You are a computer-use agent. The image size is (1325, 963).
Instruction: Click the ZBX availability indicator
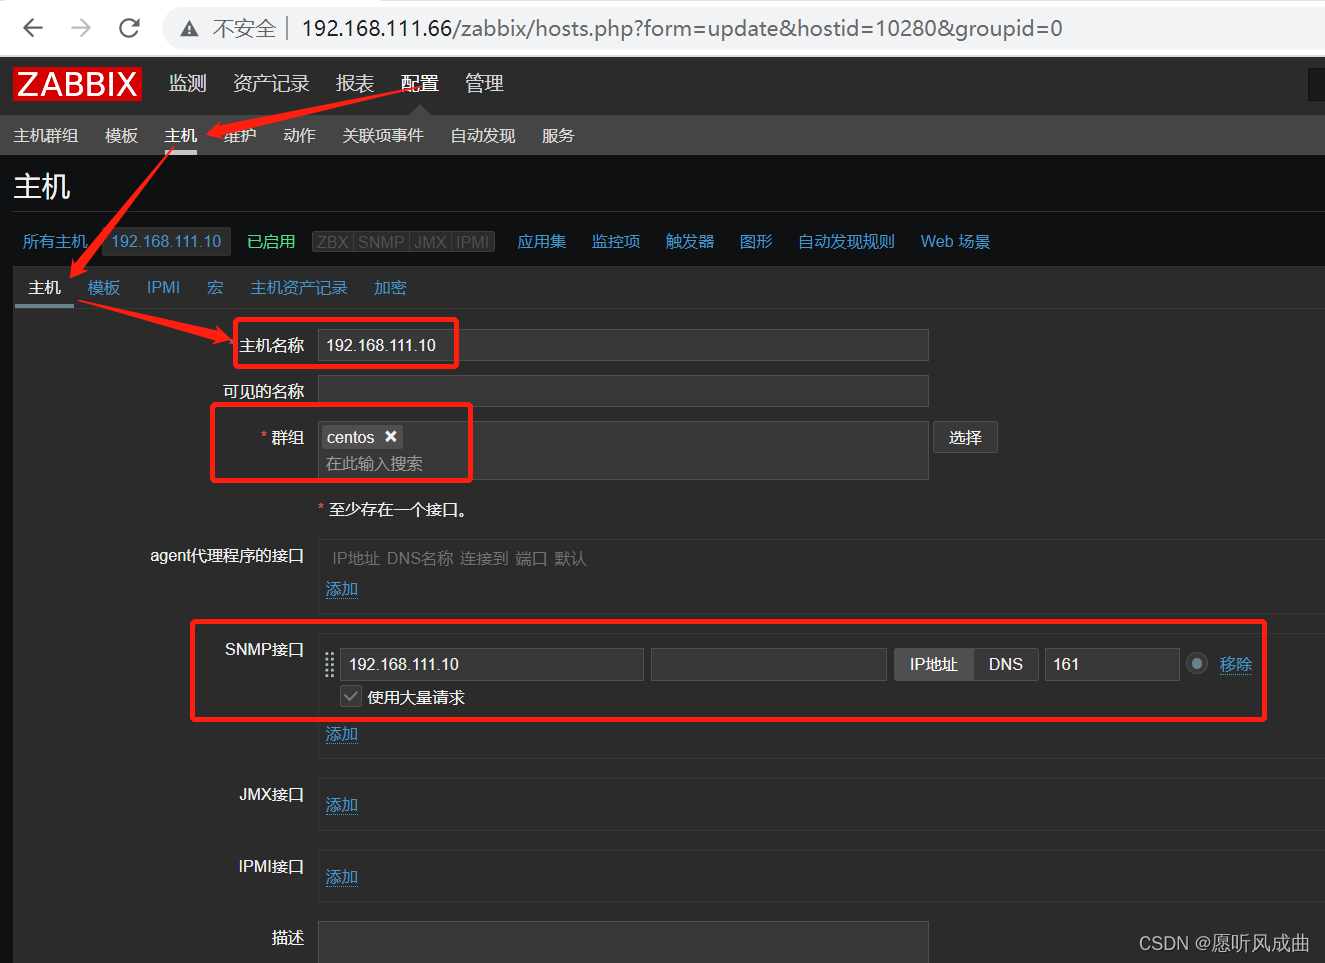pyautogui.click(x=333, y=242)
